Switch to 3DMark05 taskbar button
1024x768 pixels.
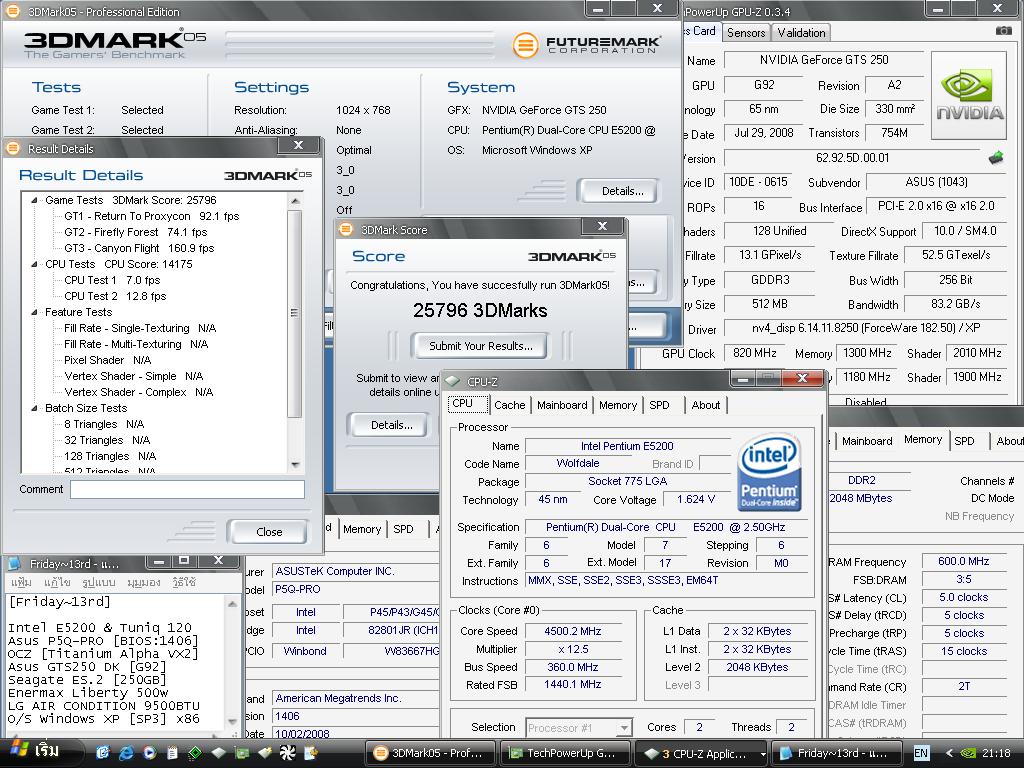[x=430, y=753]
